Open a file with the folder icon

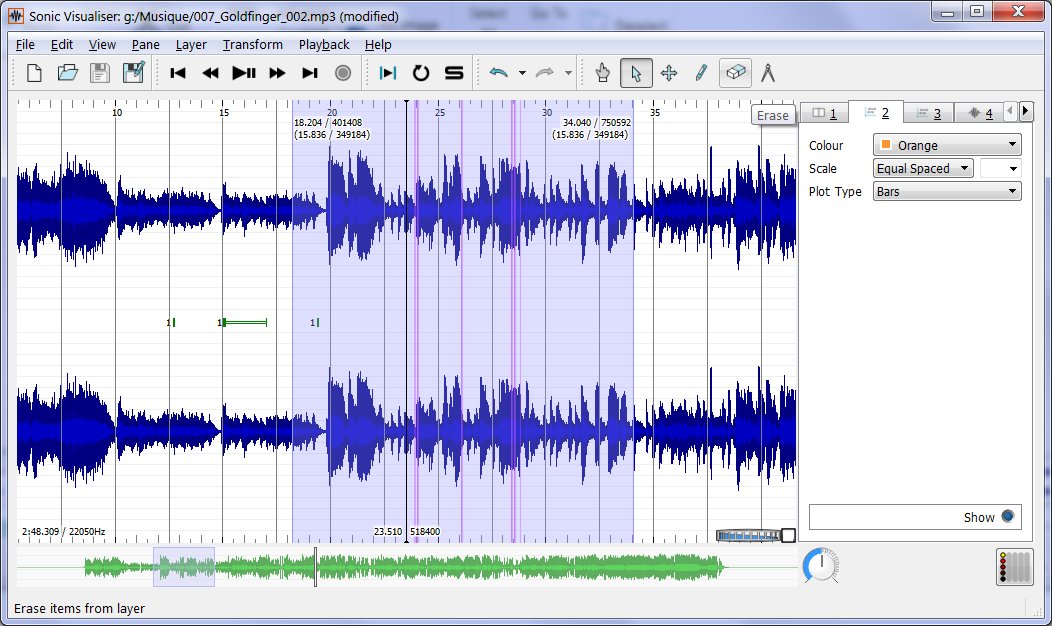[67, 72]
